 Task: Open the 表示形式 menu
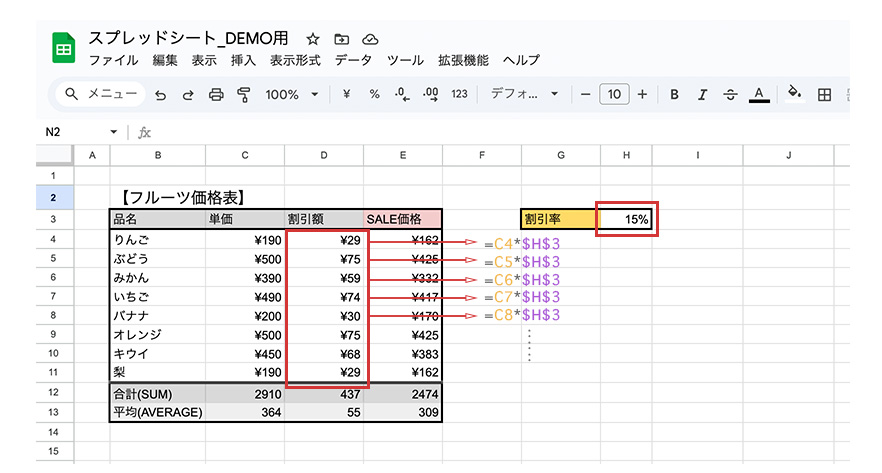295,60
